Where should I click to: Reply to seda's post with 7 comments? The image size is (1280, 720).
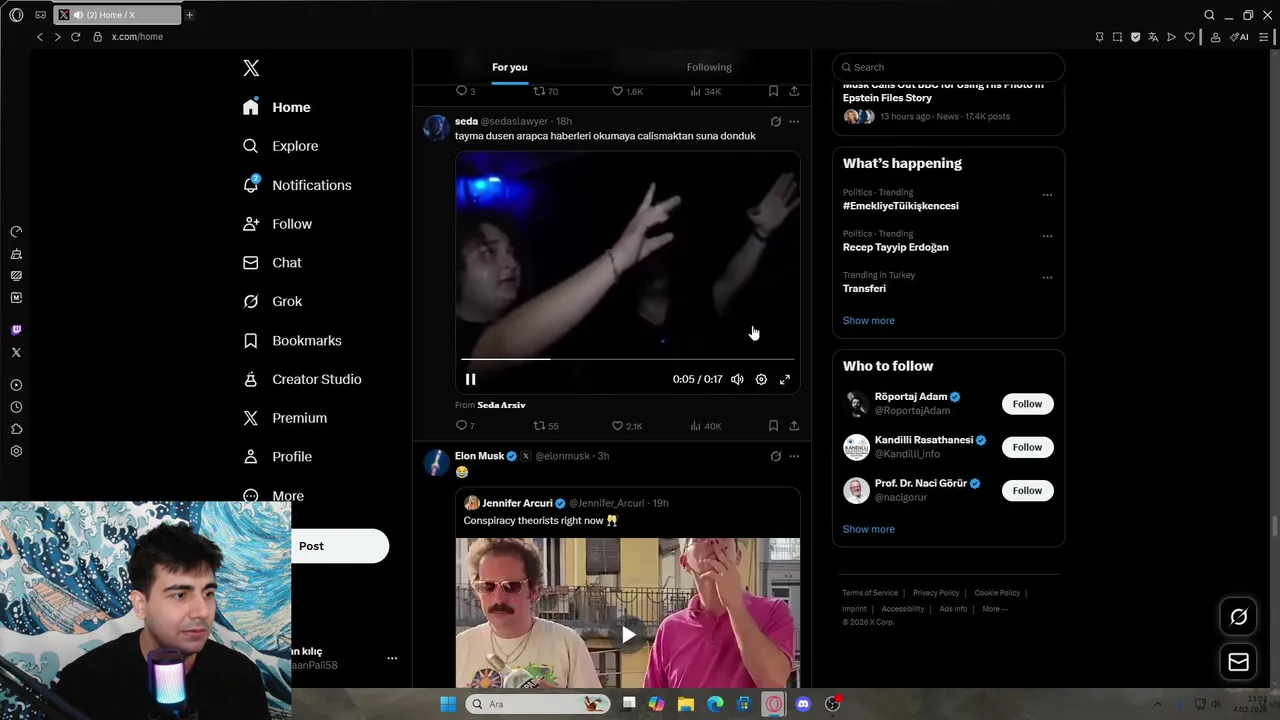465,426
